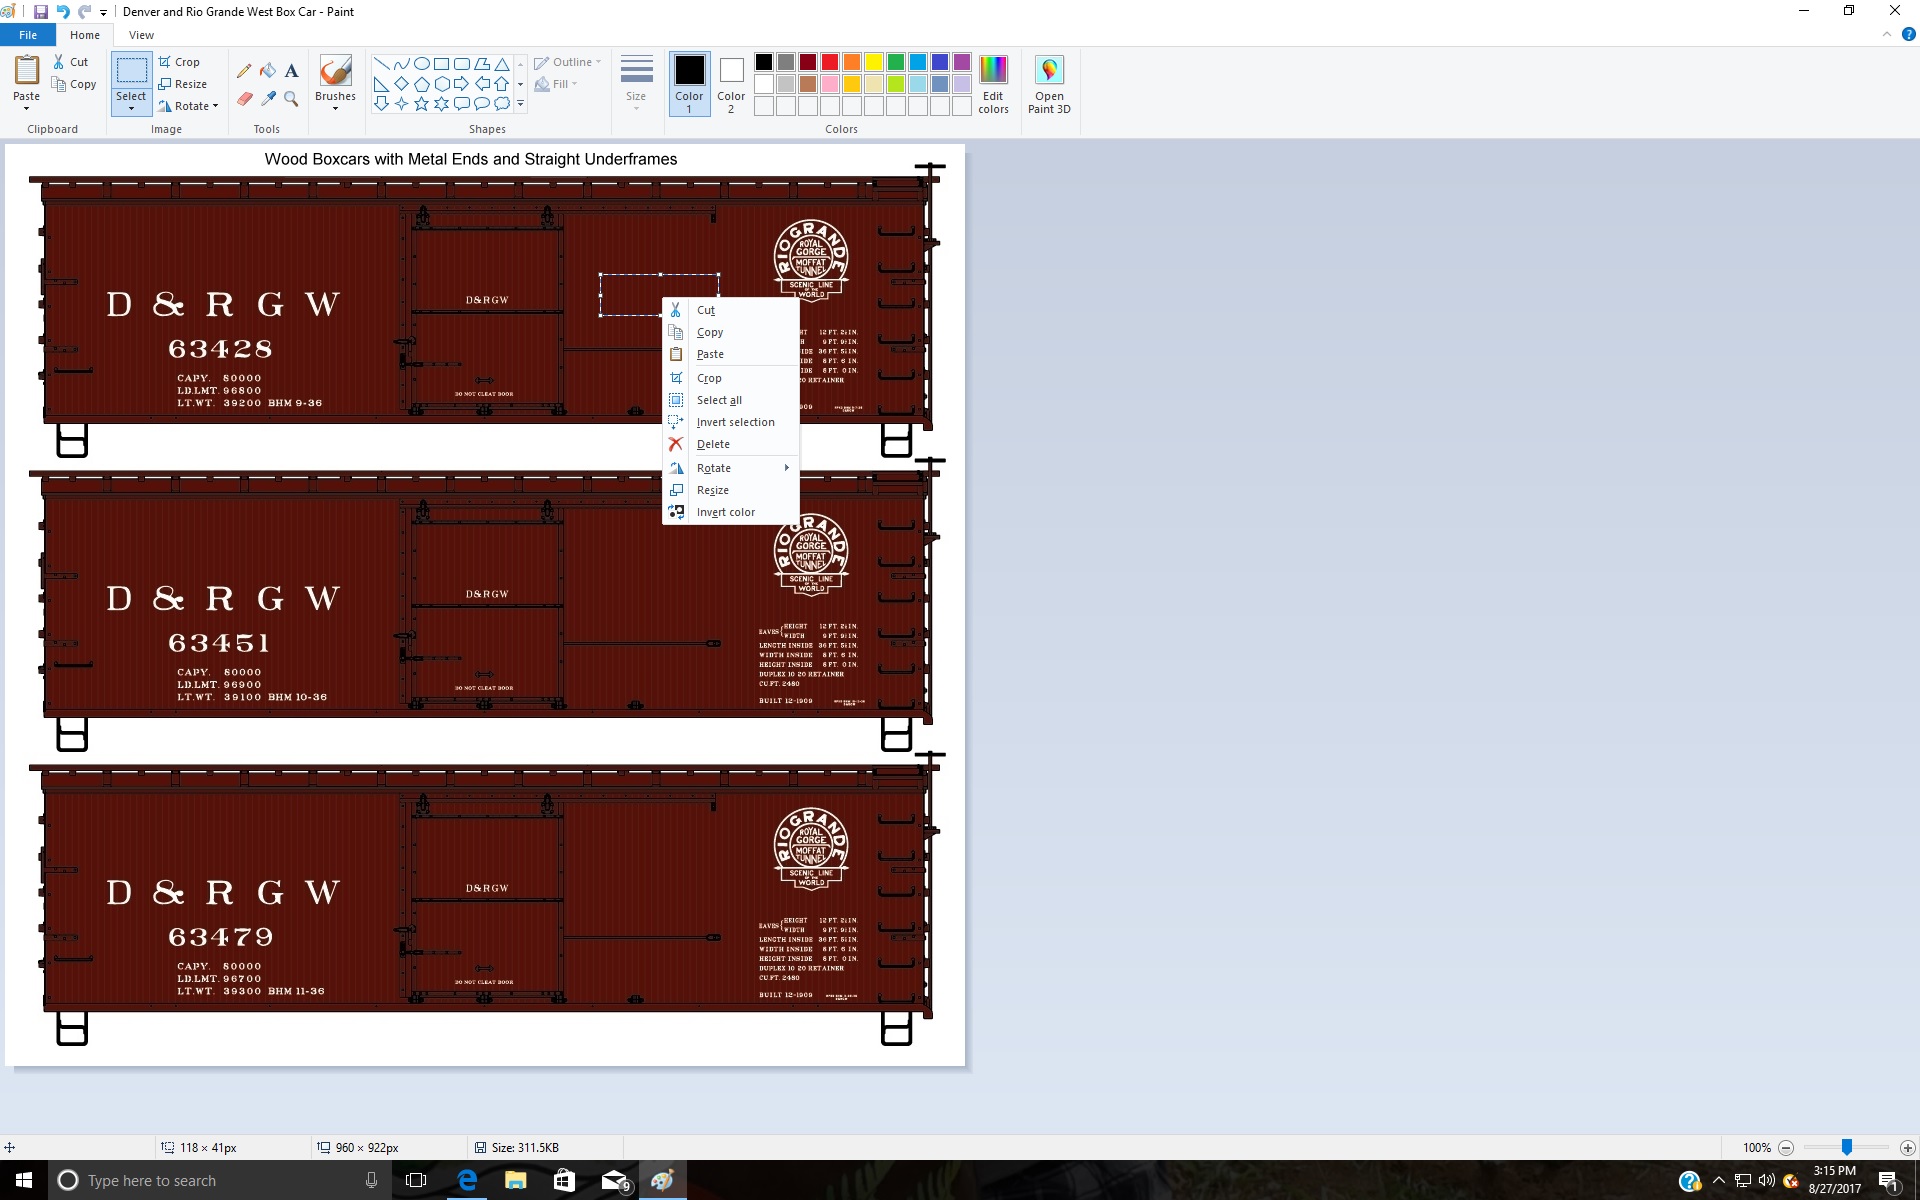Switch to the Home tab
Viewport: 1920px width, 1200px height.
coord(85,35)
